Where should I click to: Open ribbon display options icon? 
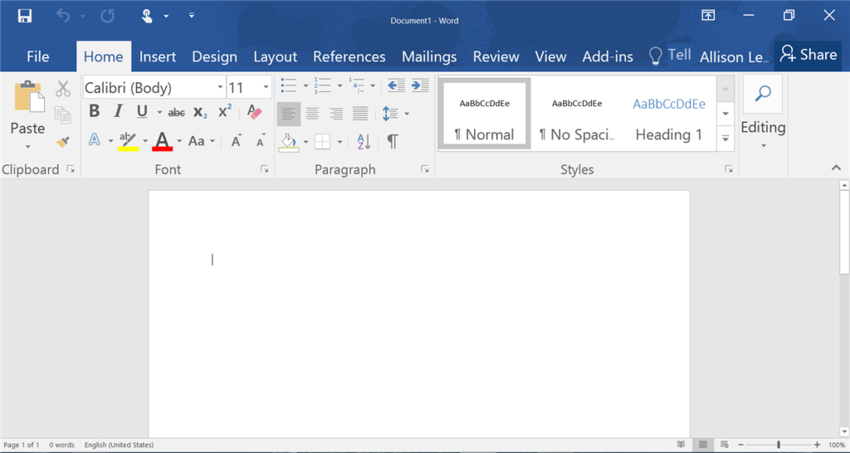[x=708, y=15]
